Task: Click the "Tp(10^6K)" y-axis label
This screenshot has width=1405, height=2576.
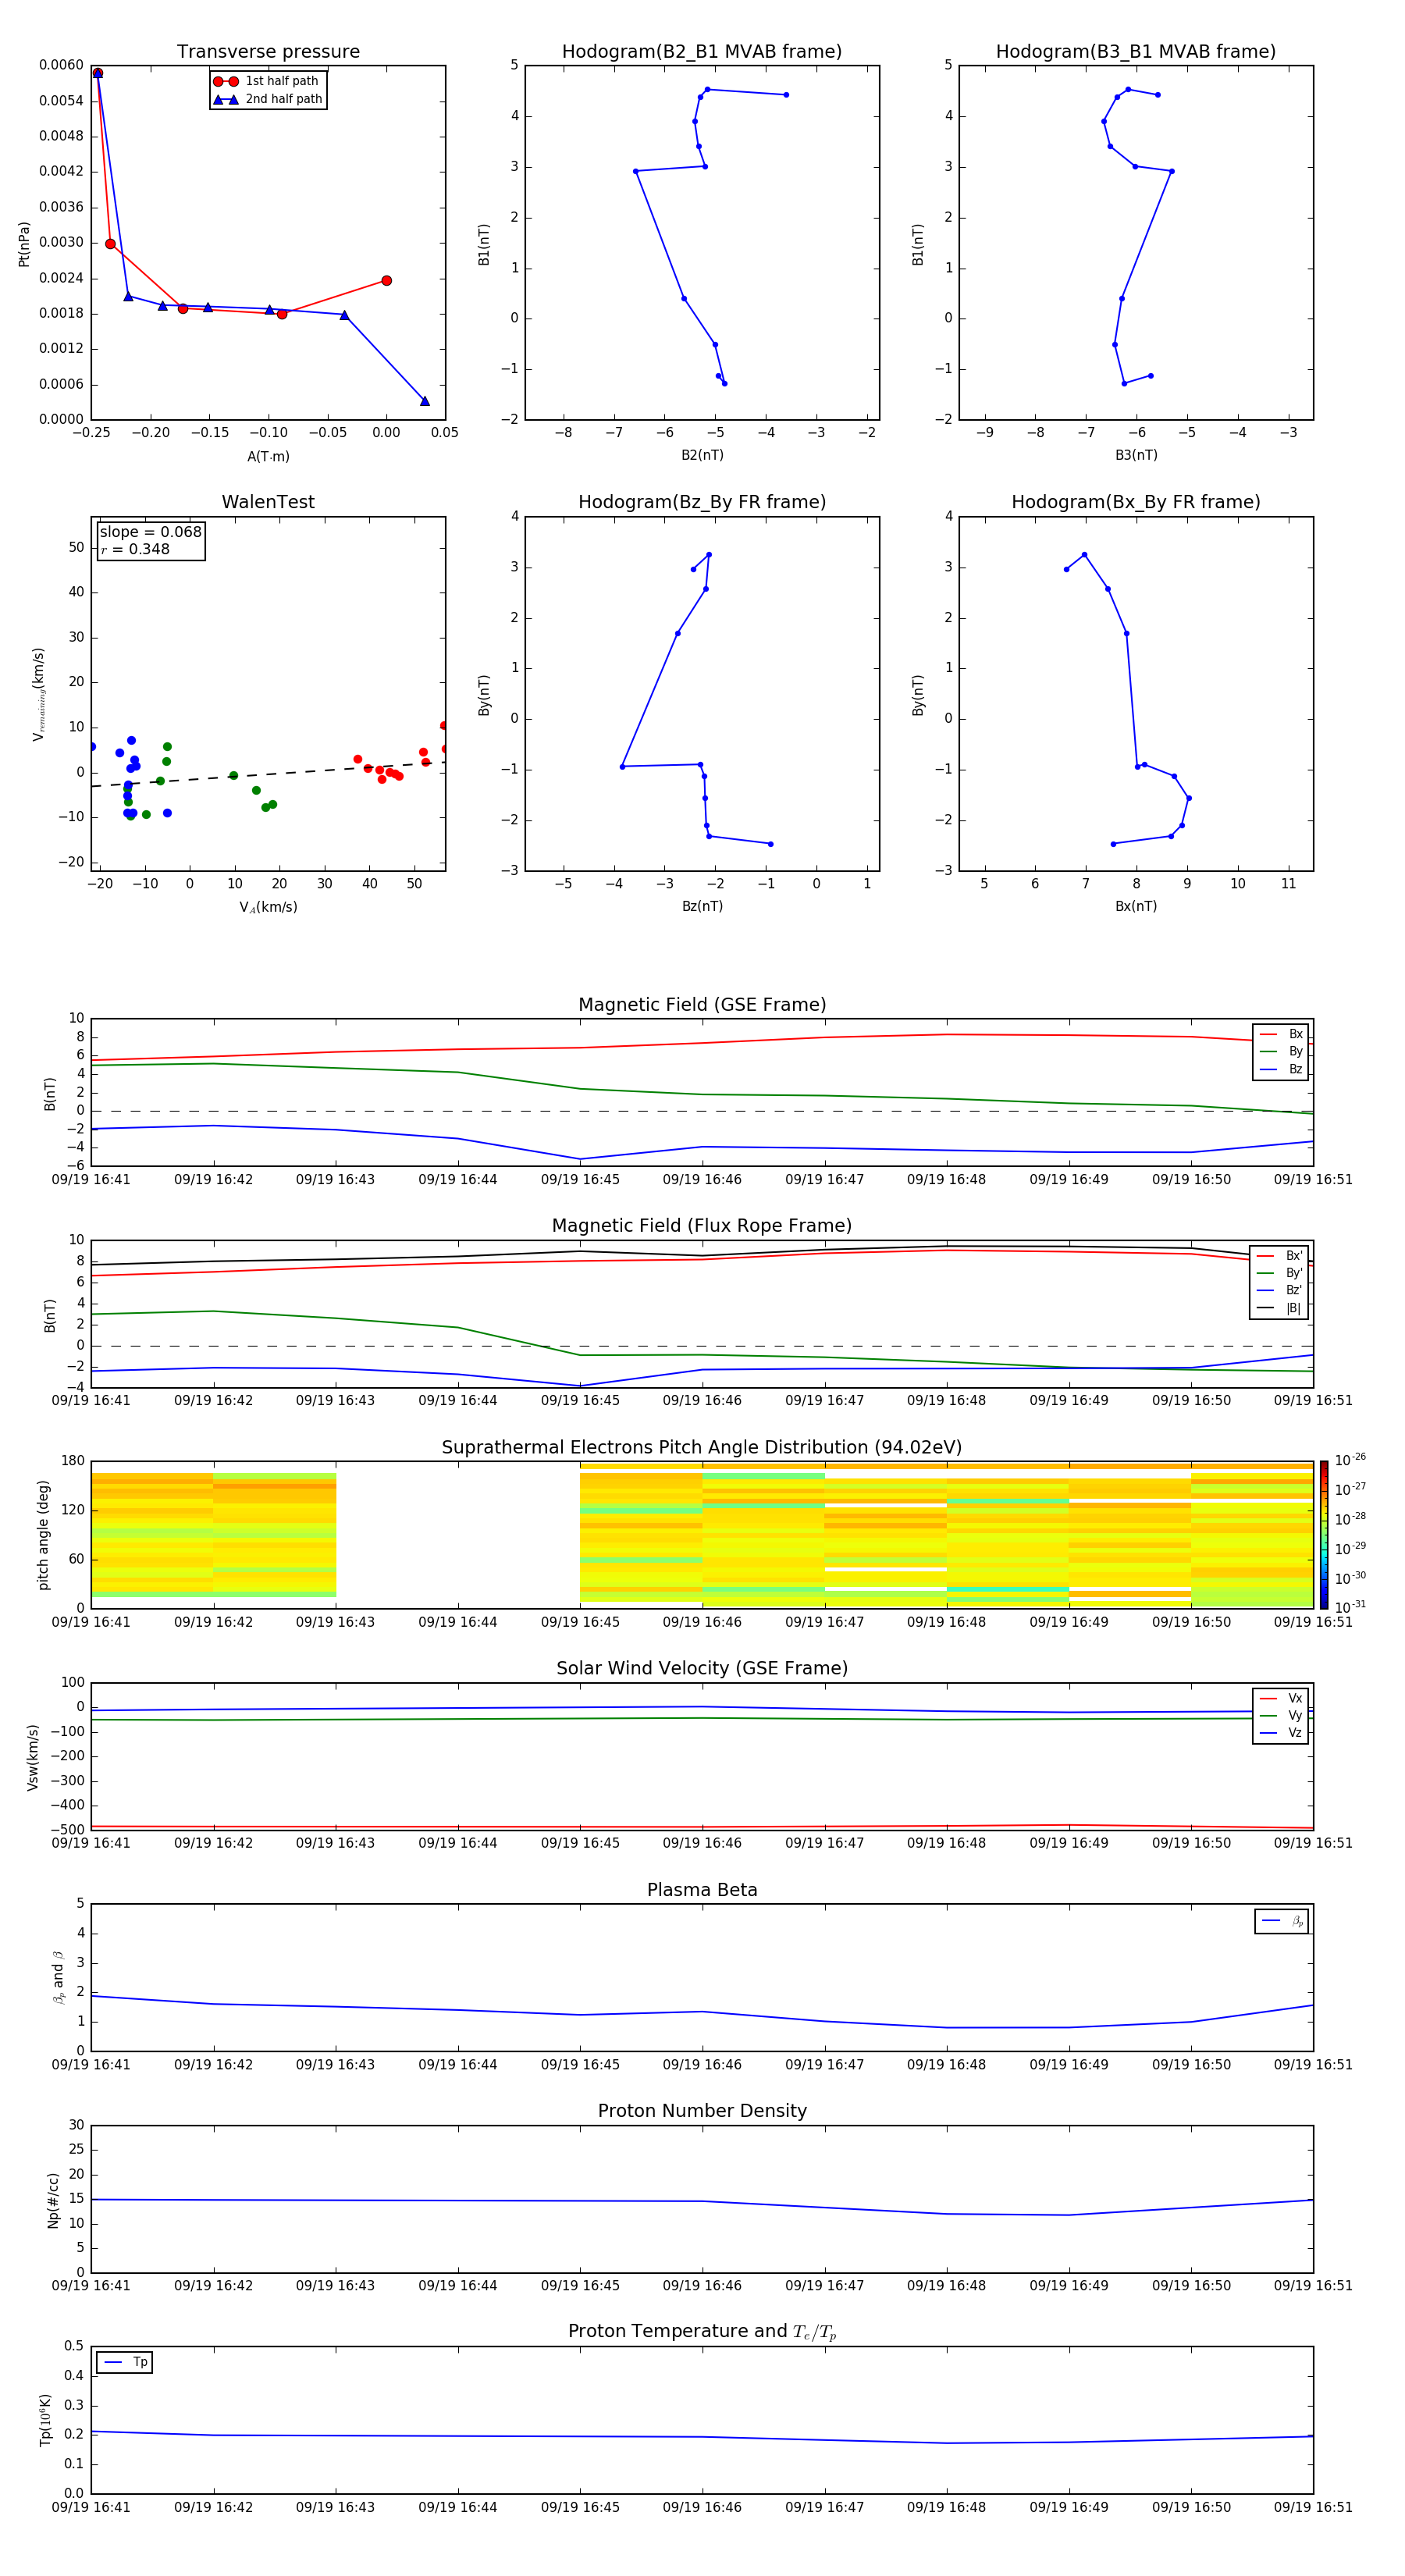Action: pos(45,2420)
